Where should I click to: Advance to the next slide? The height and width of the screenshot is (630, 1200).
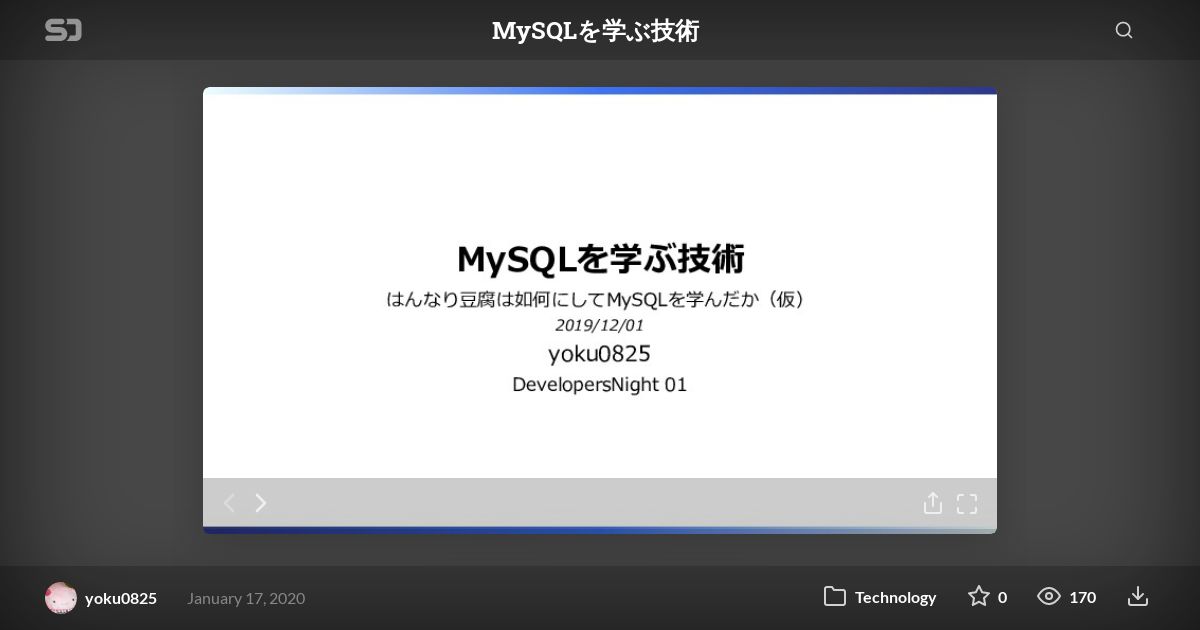coord(261,503)
